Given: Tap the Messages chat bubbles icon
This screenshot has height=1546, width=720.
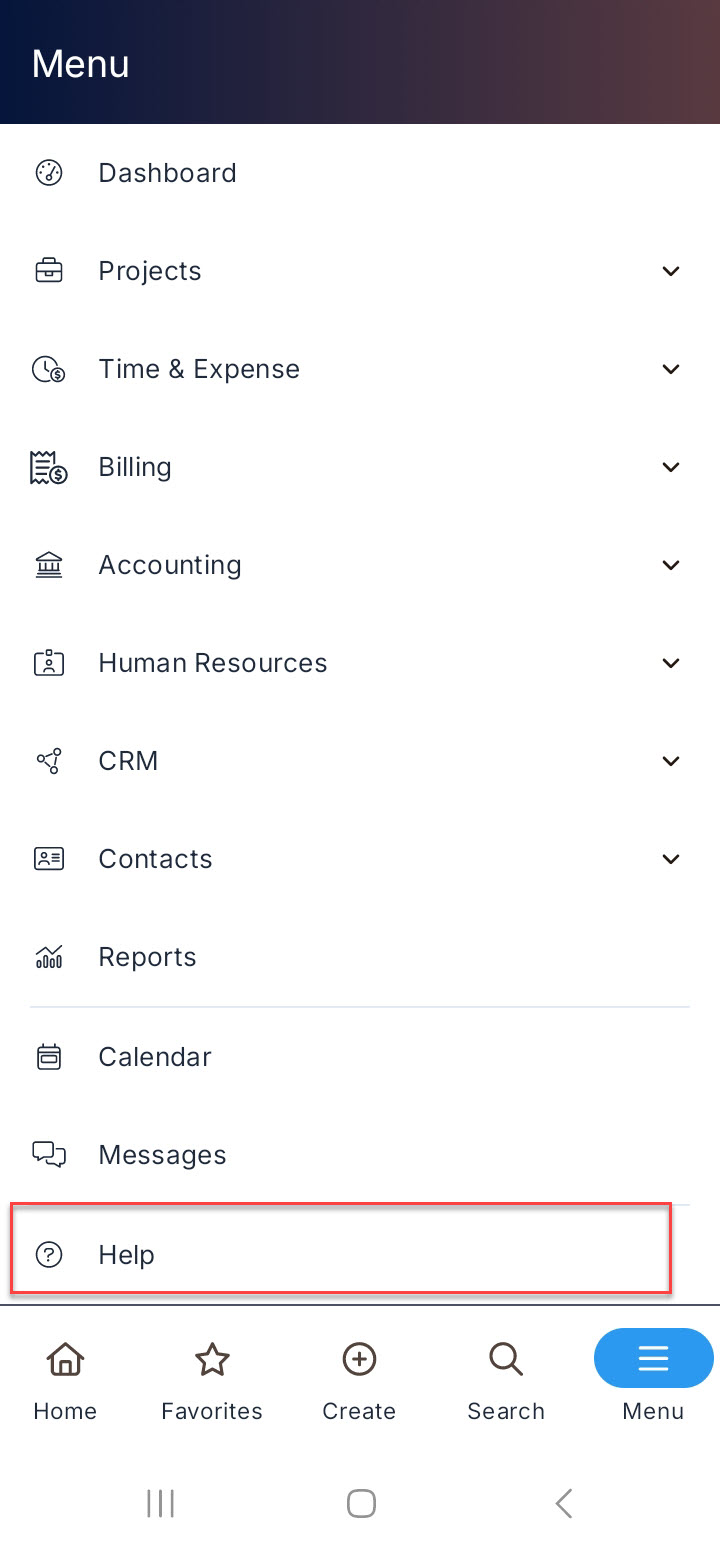Looking at the screenshot, I should tap(49, 1155).
